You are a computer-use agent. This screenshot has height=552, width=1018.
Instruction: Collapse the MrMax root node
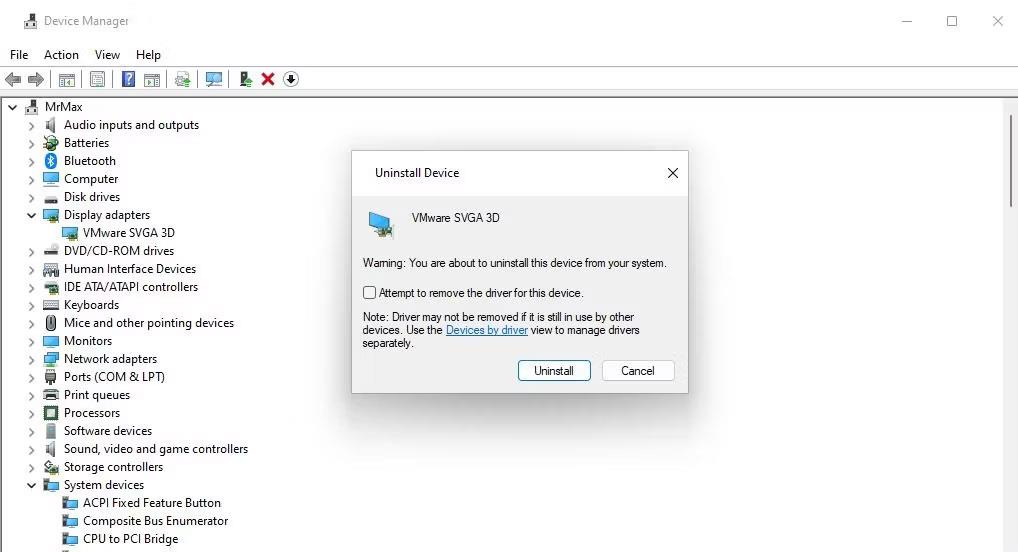click(x=12, y=107)
